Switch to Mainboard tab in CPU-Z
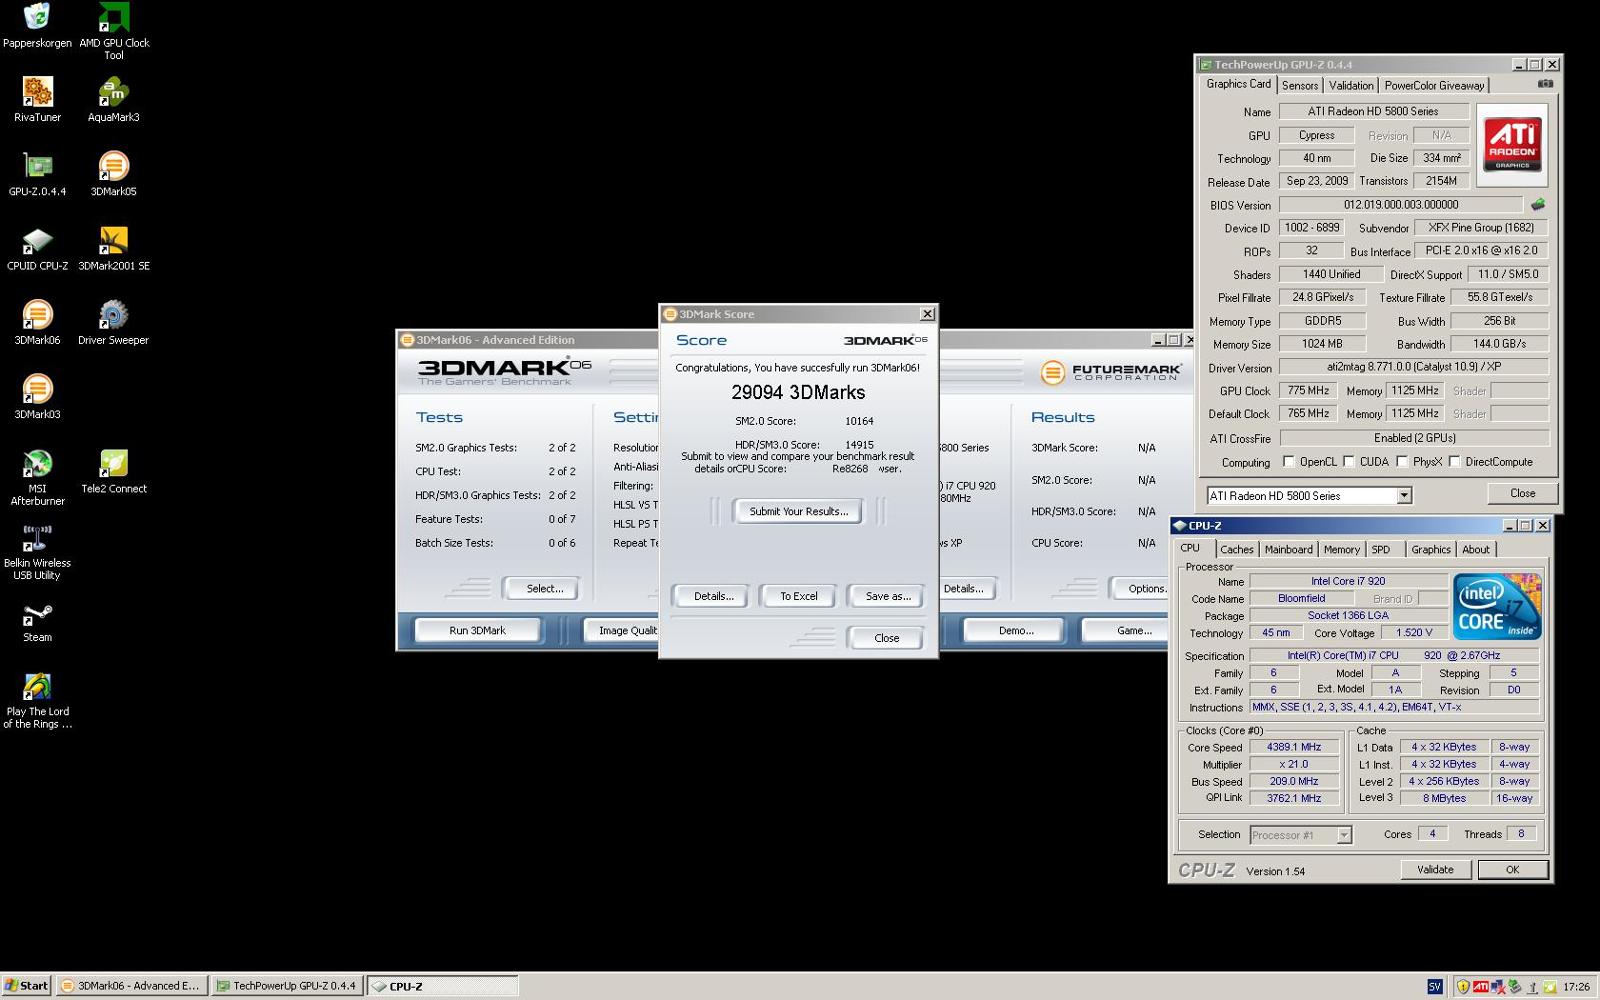 pyautogui.click(x=1288, y=549)
